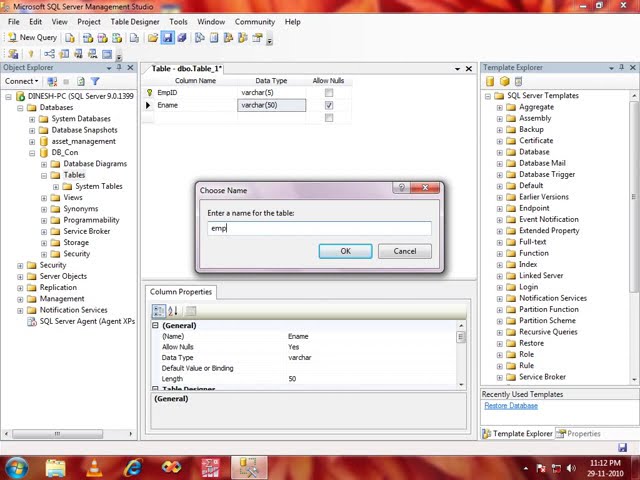This screenshot has height=480, width=640.
Task: Open Manage XML Indexes
Action: coord(93,54)
